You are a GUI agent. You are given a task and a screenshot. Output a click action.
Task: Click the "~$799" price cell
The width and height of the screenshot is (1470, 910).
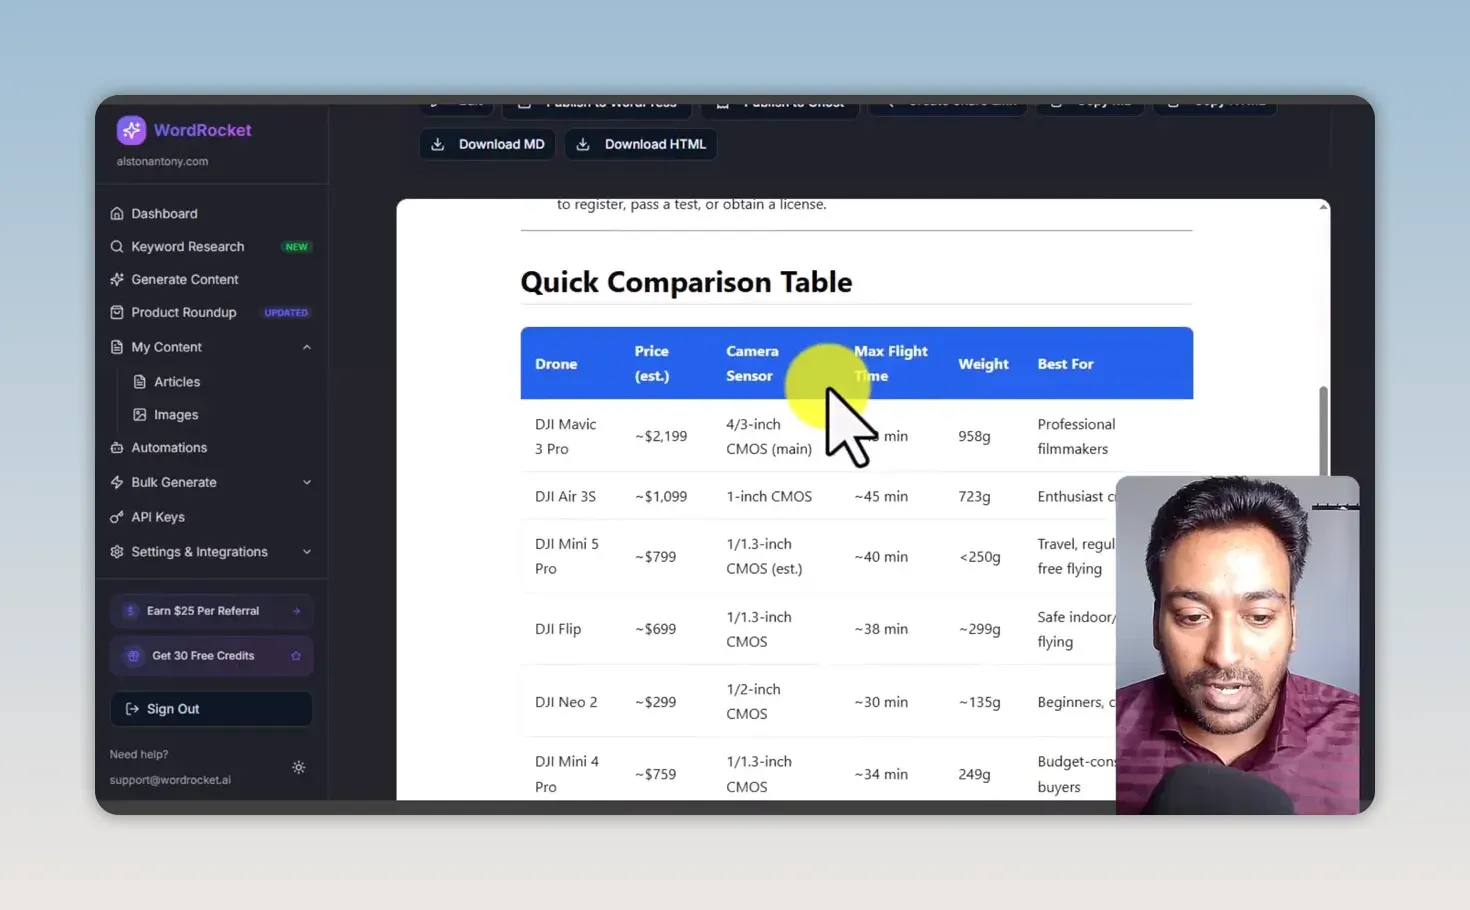click(655, 556)
